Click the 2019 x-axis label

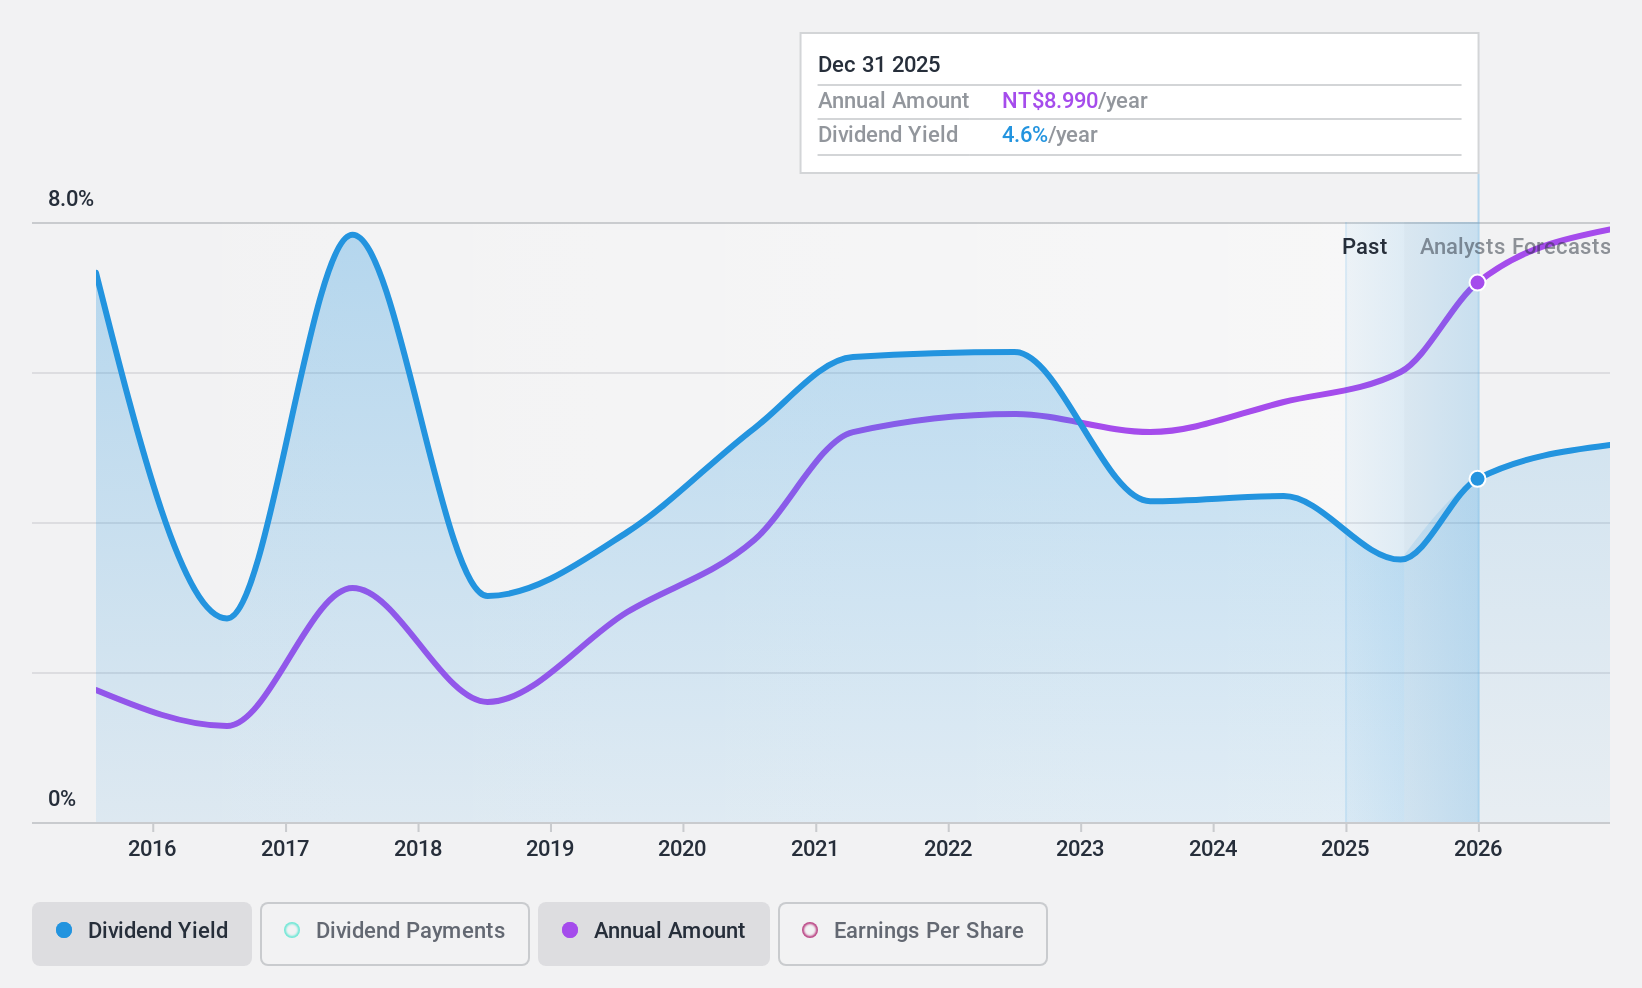(x=550, y=849)
